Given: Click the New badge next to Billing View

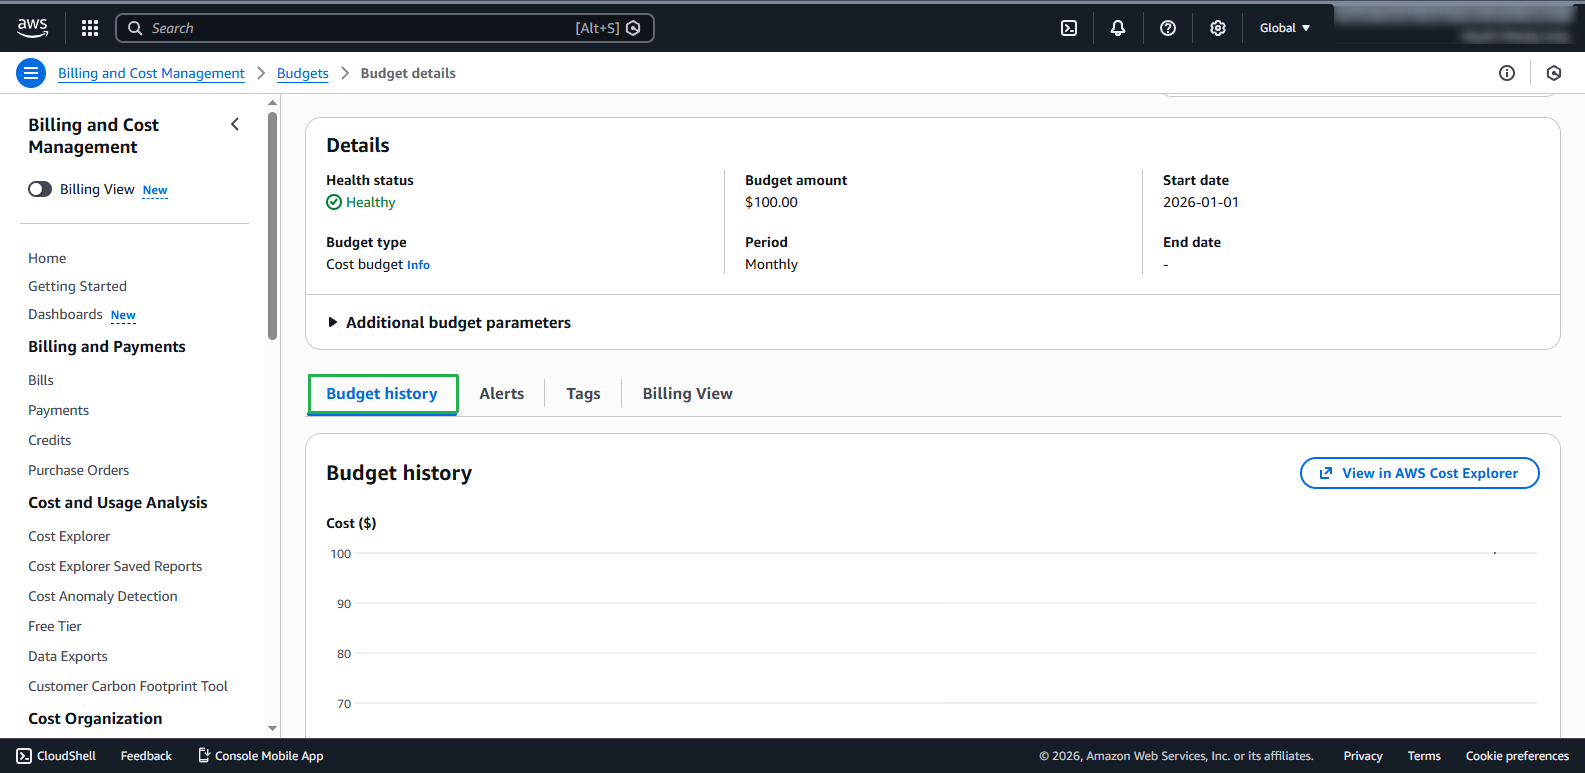Looking at the screenshot, I should [x=155, y=190].
